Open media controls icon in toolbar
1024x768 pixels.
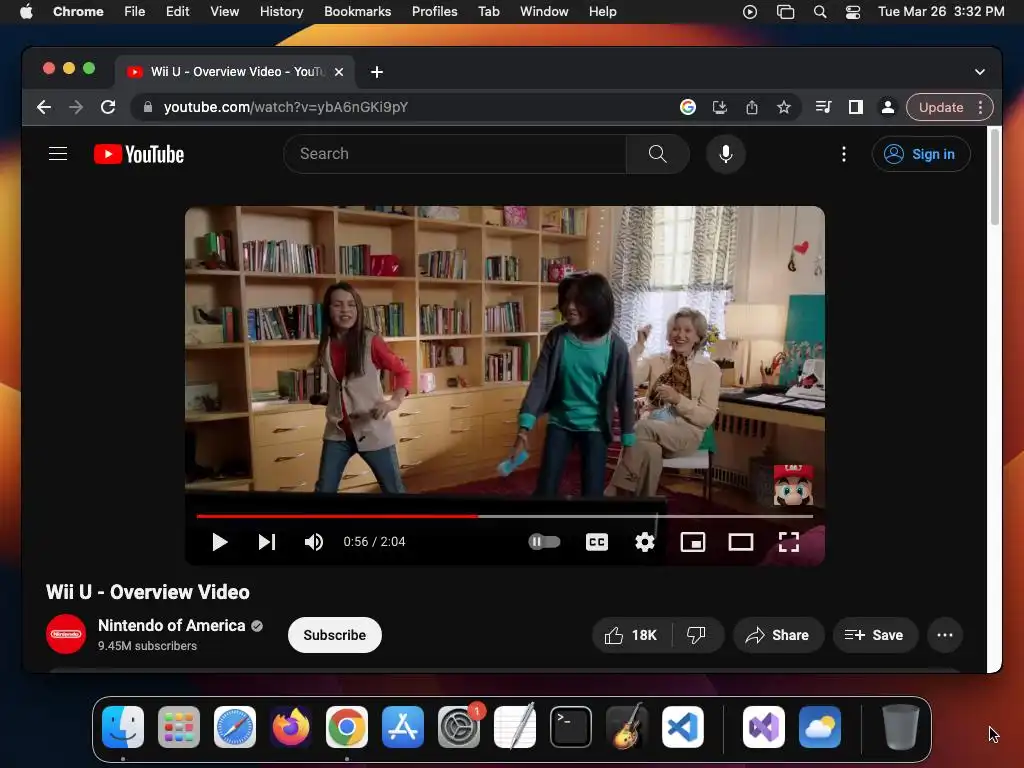click(x=824, y=107)
